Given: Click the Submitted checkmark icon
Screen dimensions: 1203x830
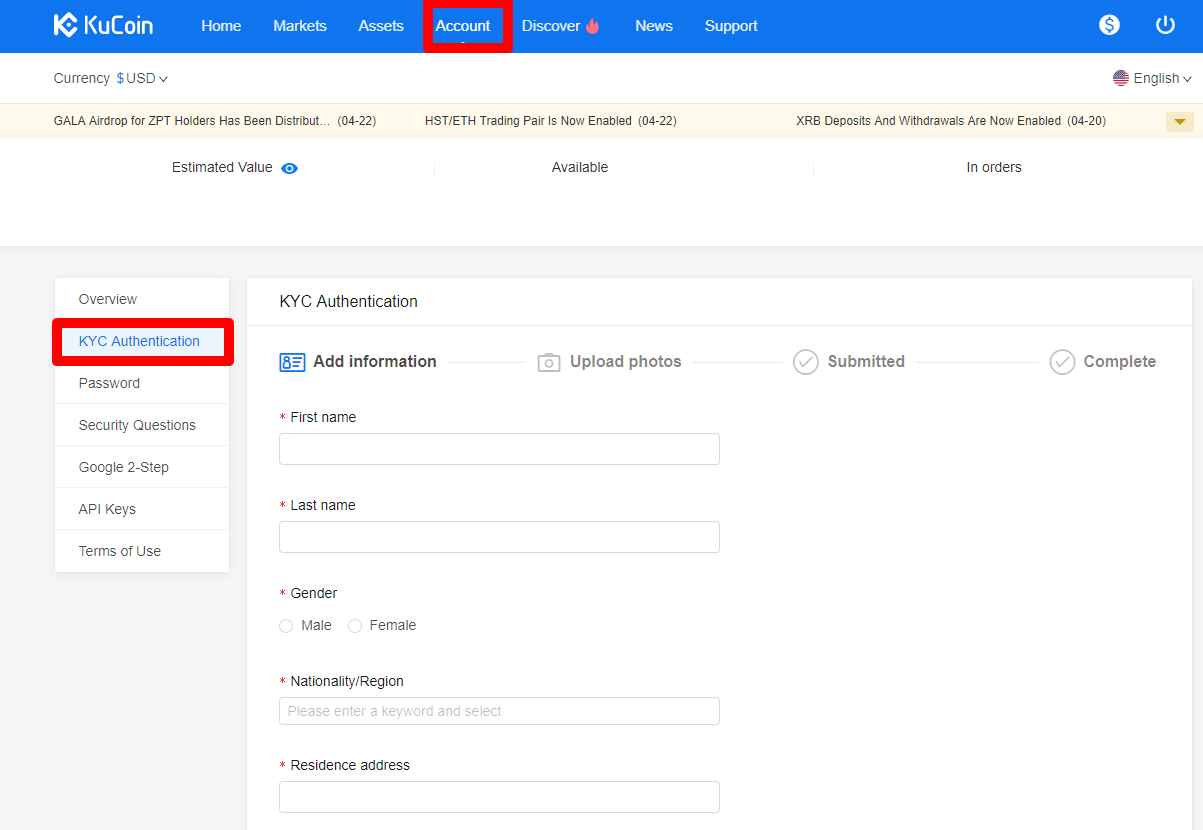Looking at the screenshot, I should (x=806, y=361).
